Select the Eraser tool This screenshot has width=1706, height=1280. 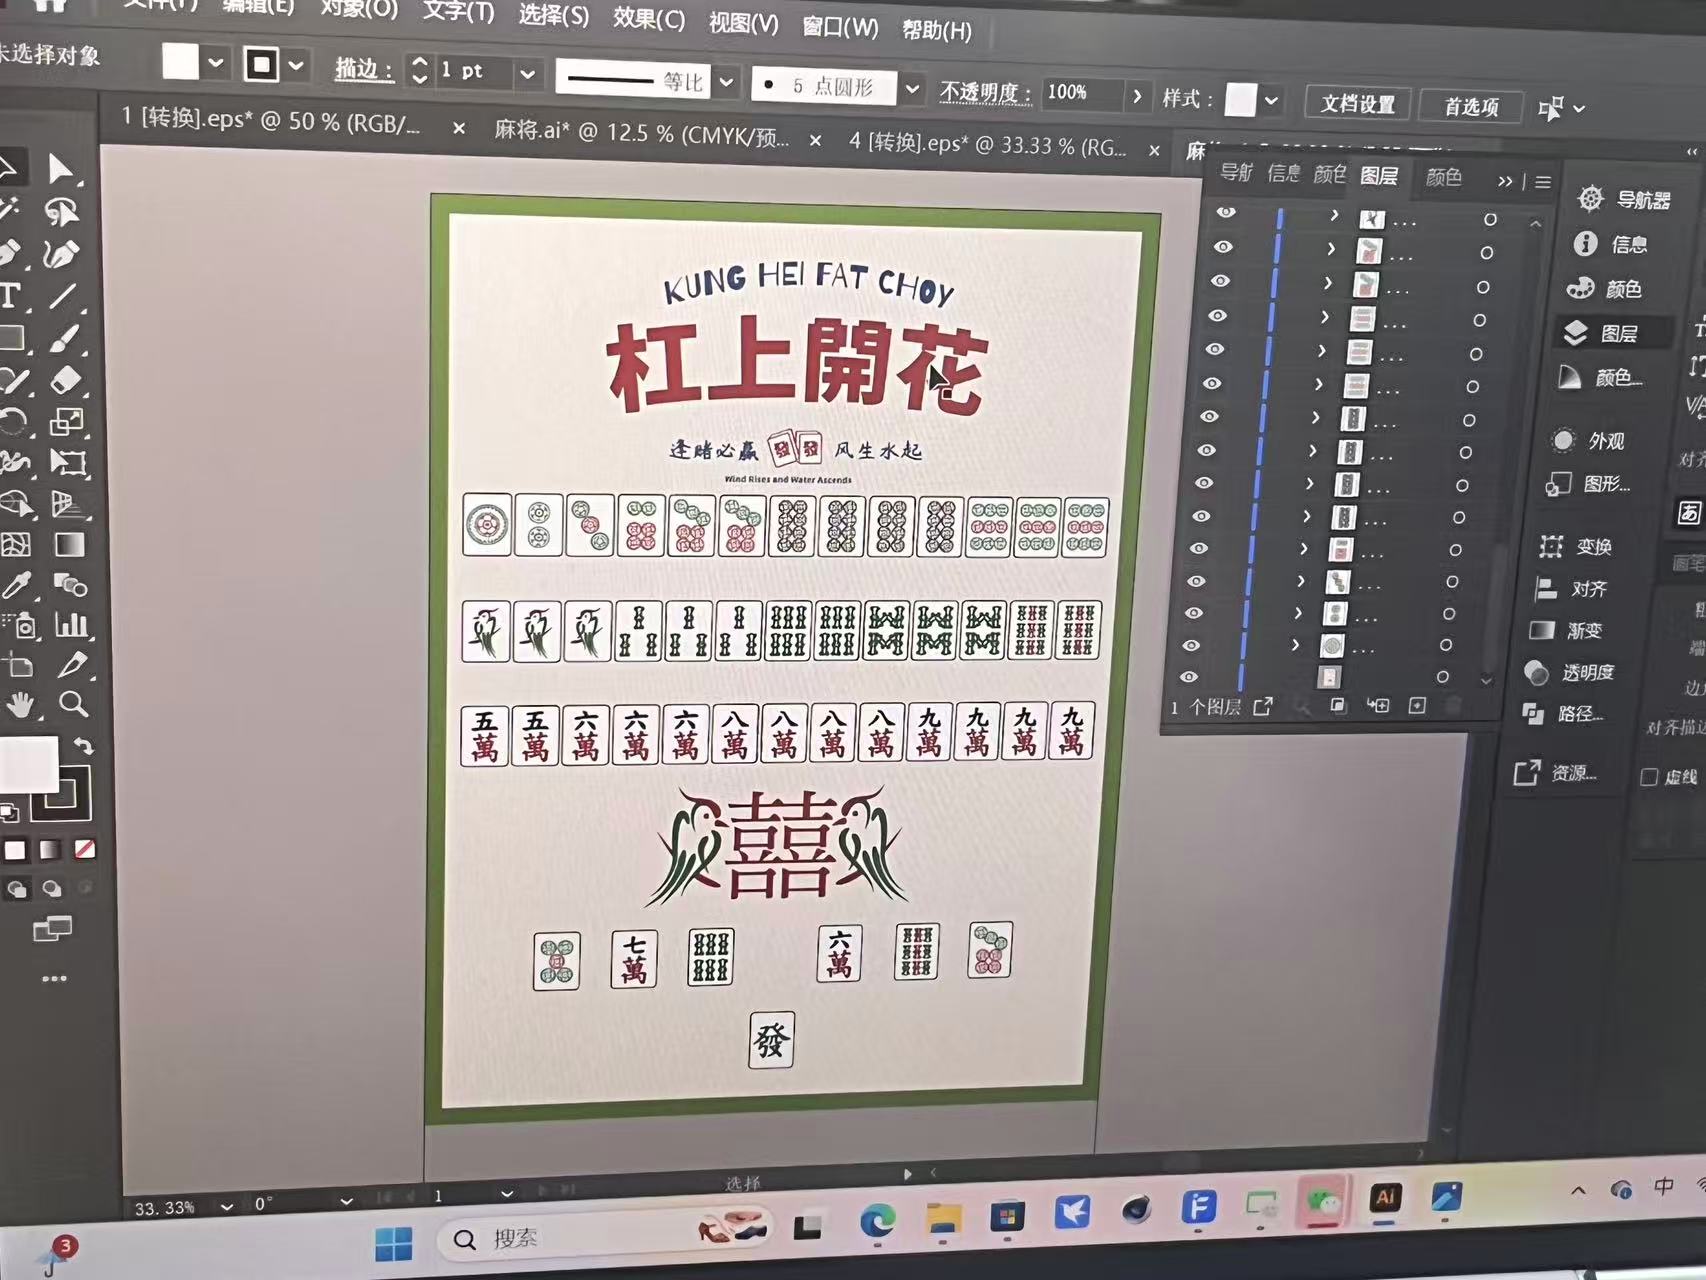click(66, 381)
